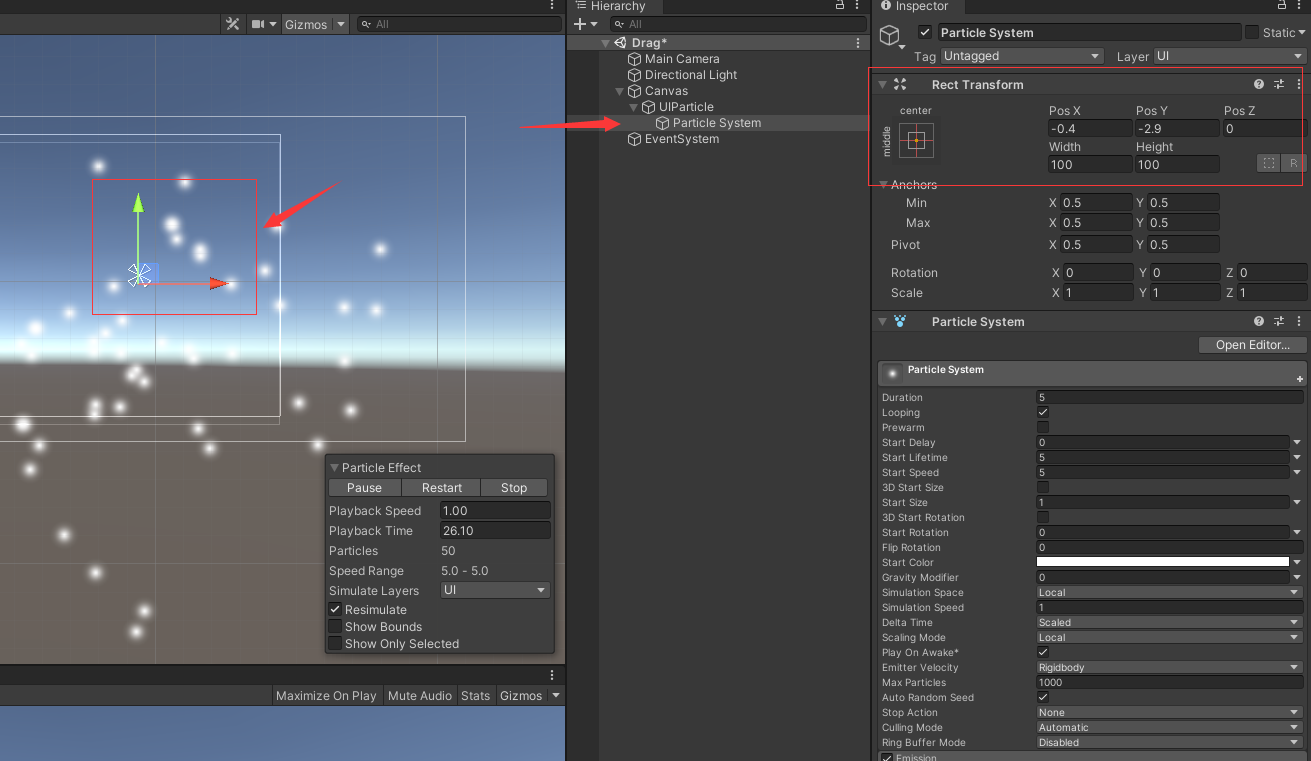Open the Start Color swatch
Image resolution: width=1311 pixels, height=761 pixels.
point(1163,562)
